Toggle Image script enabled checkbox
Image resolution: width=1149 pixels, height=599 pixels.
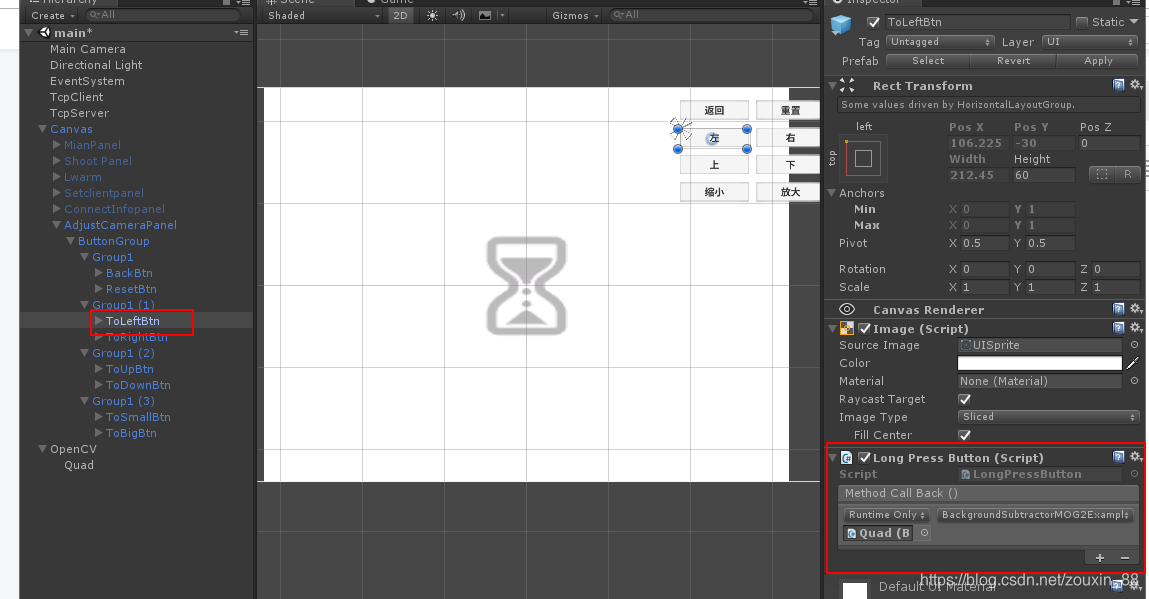(x=865, y=328)
